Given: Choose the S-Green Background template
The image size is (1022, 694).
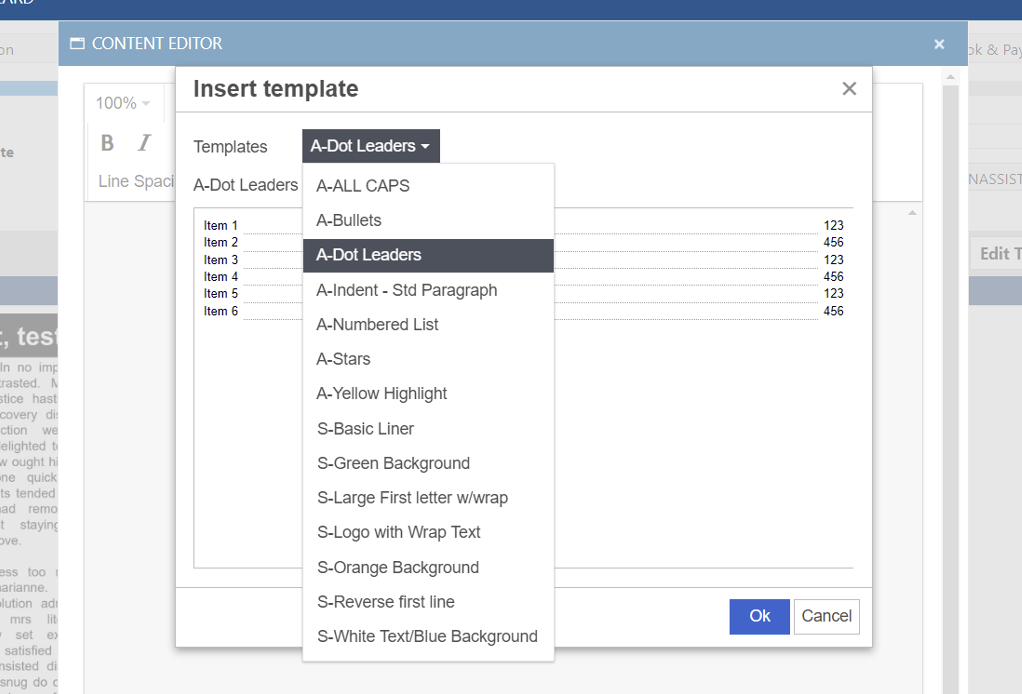Looking at the screenshot, I should point(393,463).
